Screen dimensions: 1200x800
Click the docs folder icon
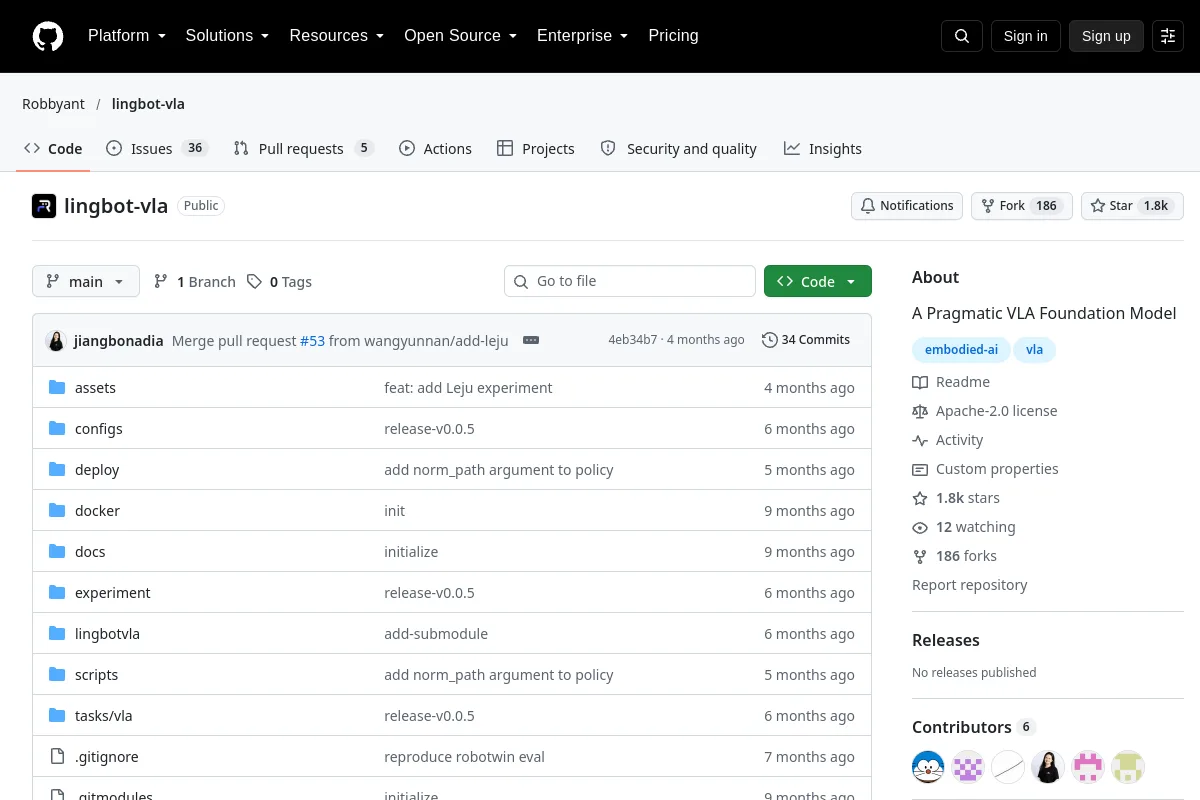coord(57,552)
